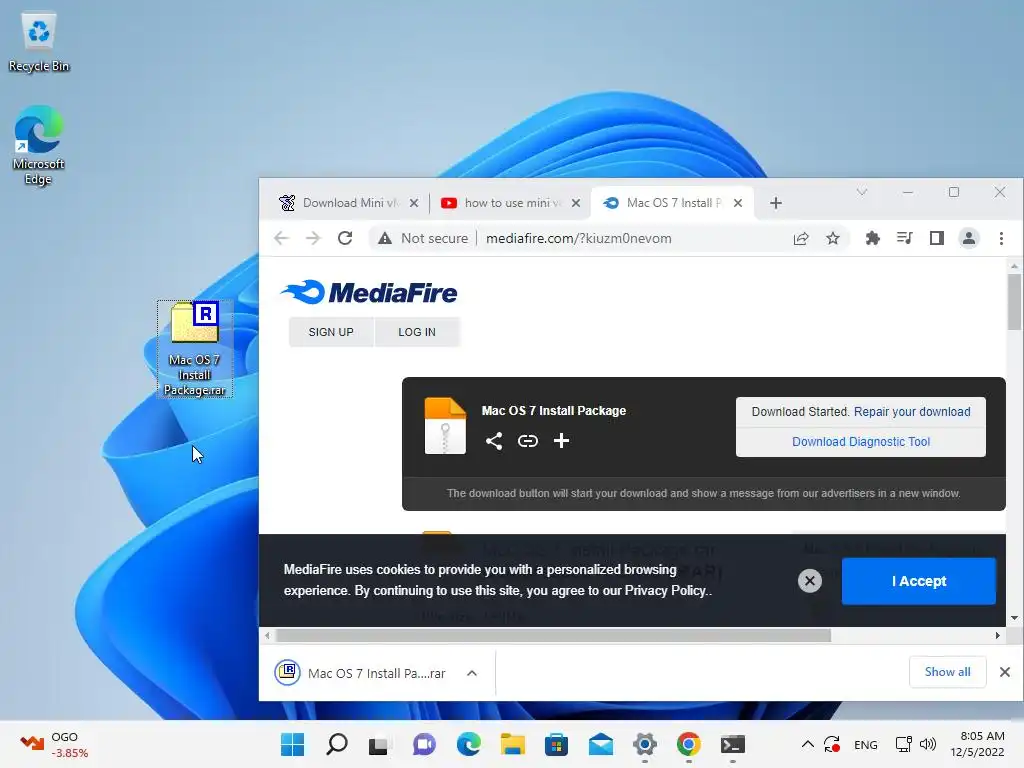Open the clock showing 8:05 AM
Viewport: 1024px width, 768px height.
[x=978, y=744]
